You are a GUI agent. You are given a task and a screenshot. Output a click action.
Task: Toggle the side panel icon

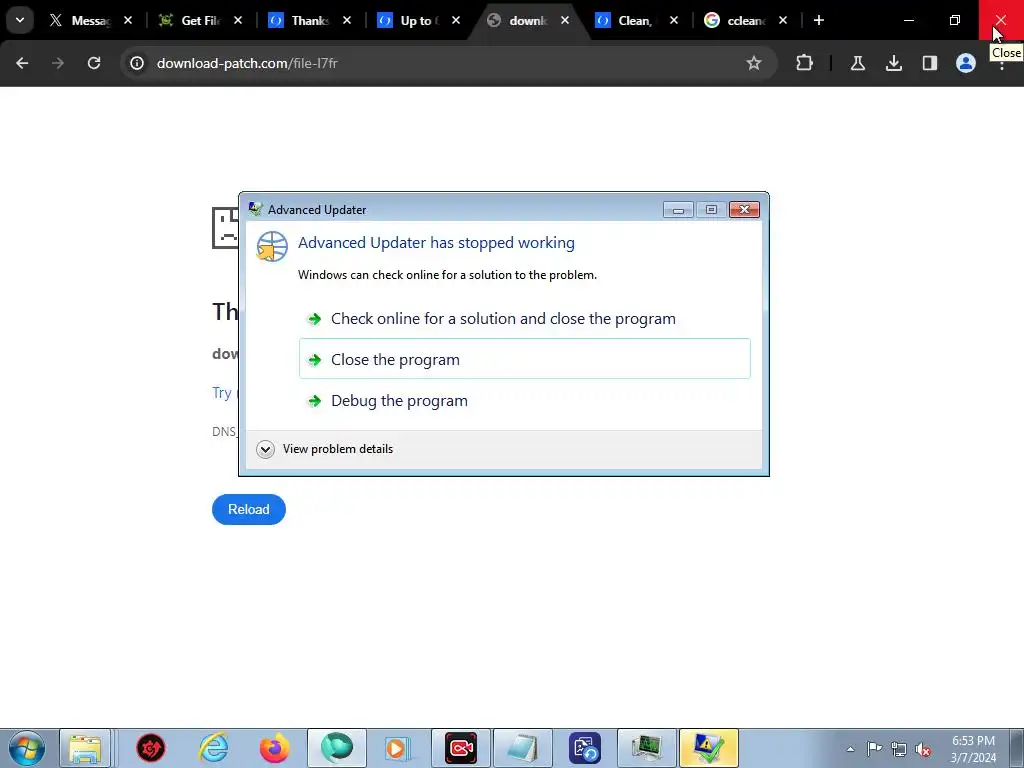[x=929, y=63]
